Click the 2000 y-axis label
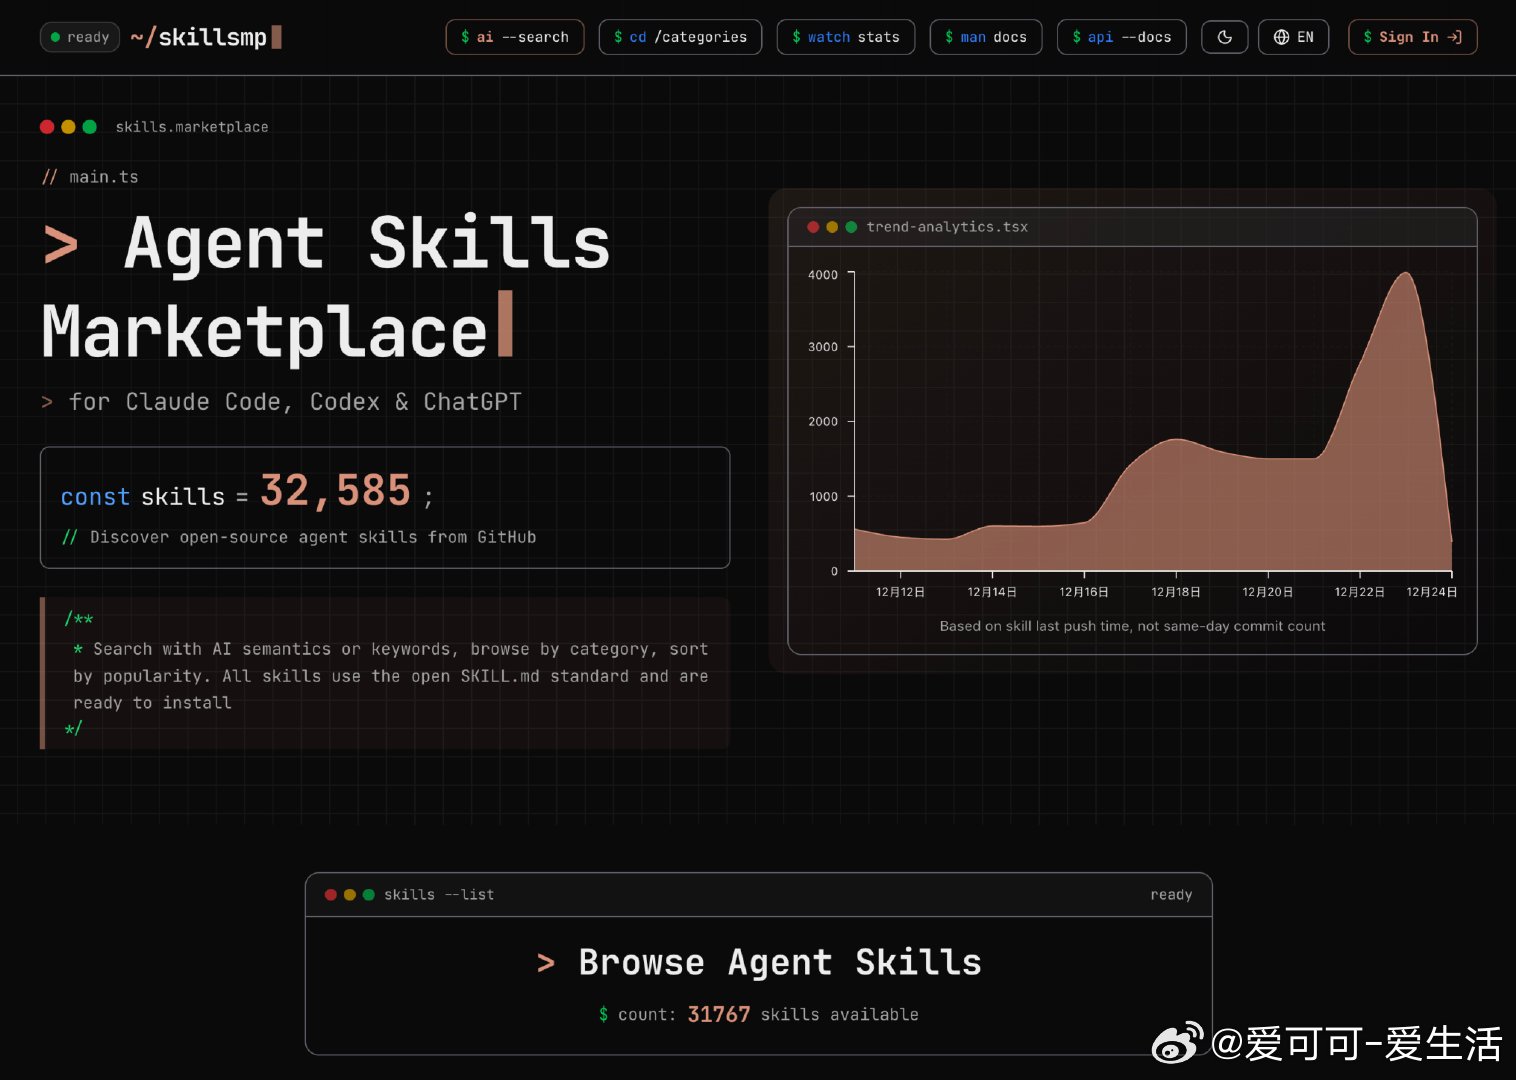The width and height of the screenshot is (1516, 1080). (823, 422)
